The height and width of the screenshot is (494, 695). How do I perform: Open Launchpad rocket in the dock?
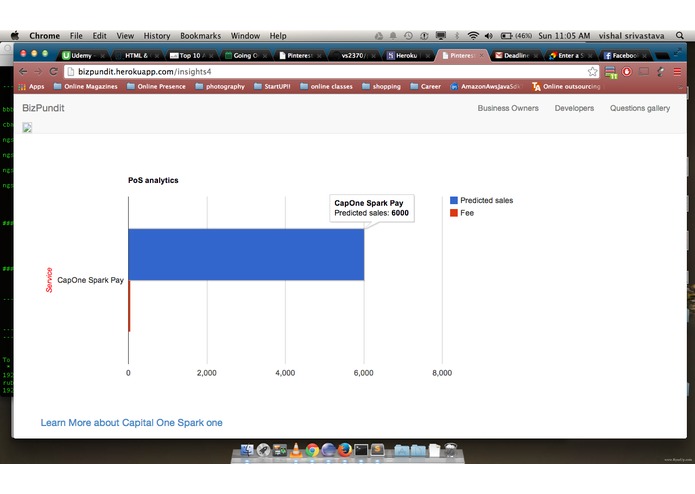click(x=263, y=450)
